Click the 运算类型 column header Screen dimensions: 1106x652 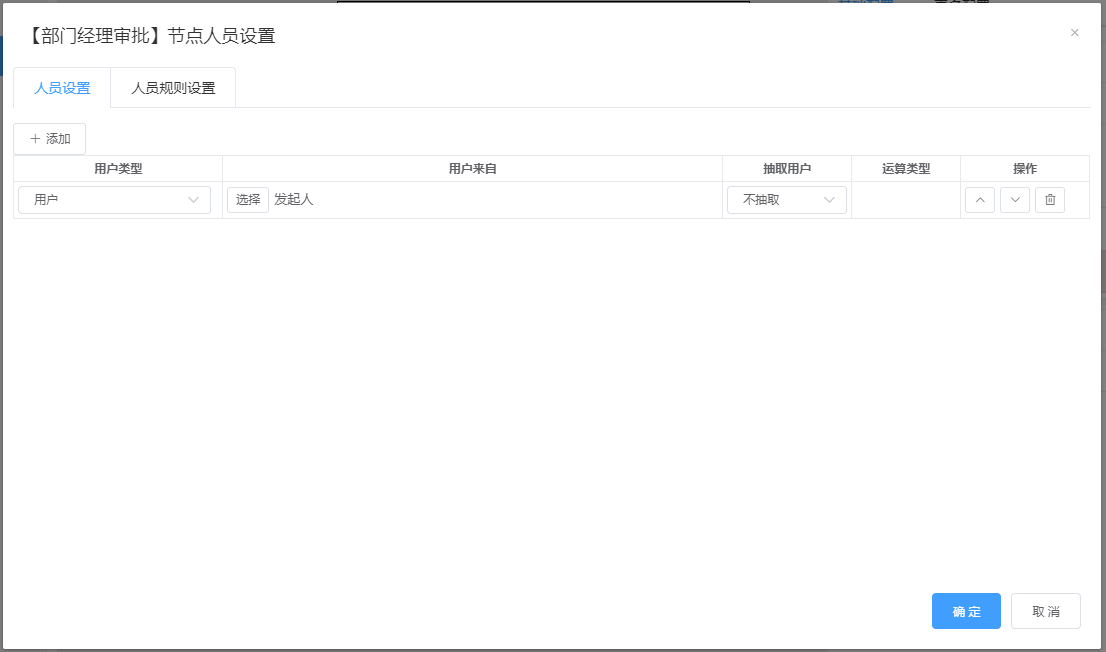pyautogui.click(x=905, y=169)
